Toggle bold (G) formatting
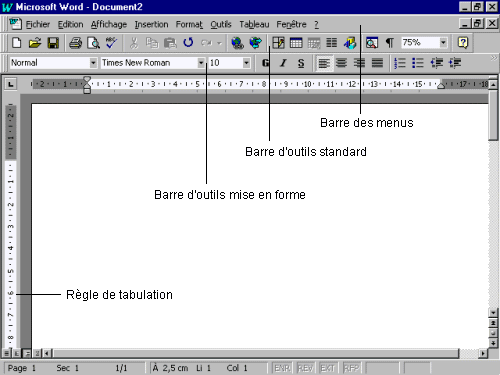The image size is (500, 375). coord(265,63)
